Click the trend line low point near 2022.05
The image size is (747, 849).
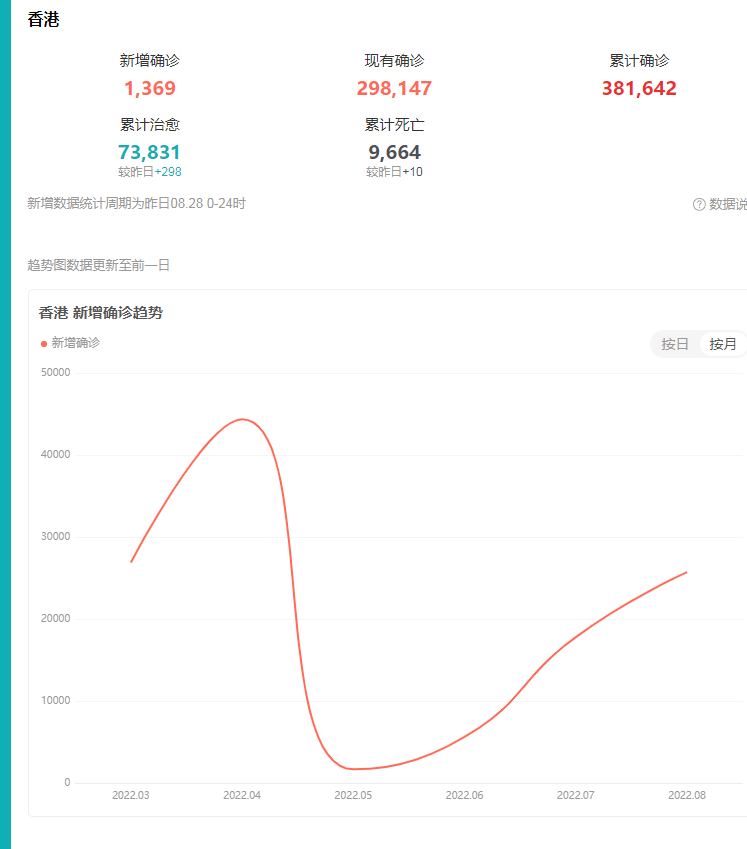pyautogui.click(x=353, y=769)
